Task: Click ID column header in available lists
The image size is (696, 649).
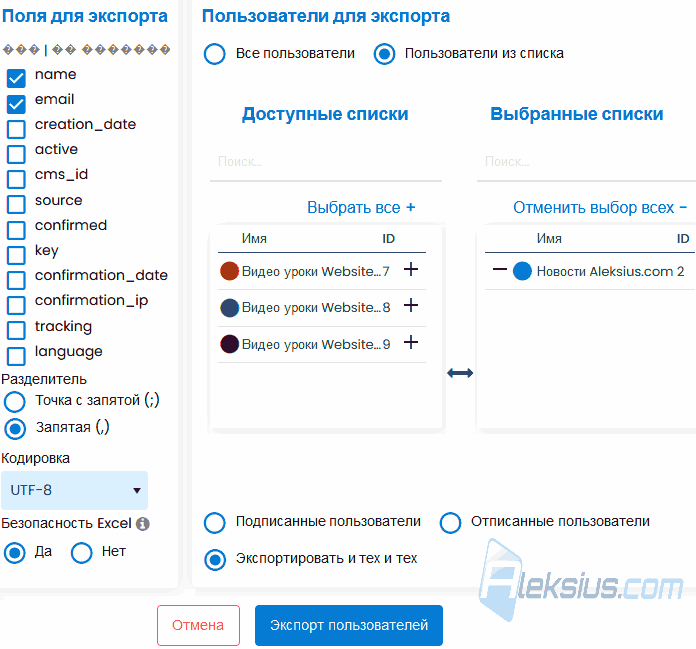Action: [x=388, y=239]
